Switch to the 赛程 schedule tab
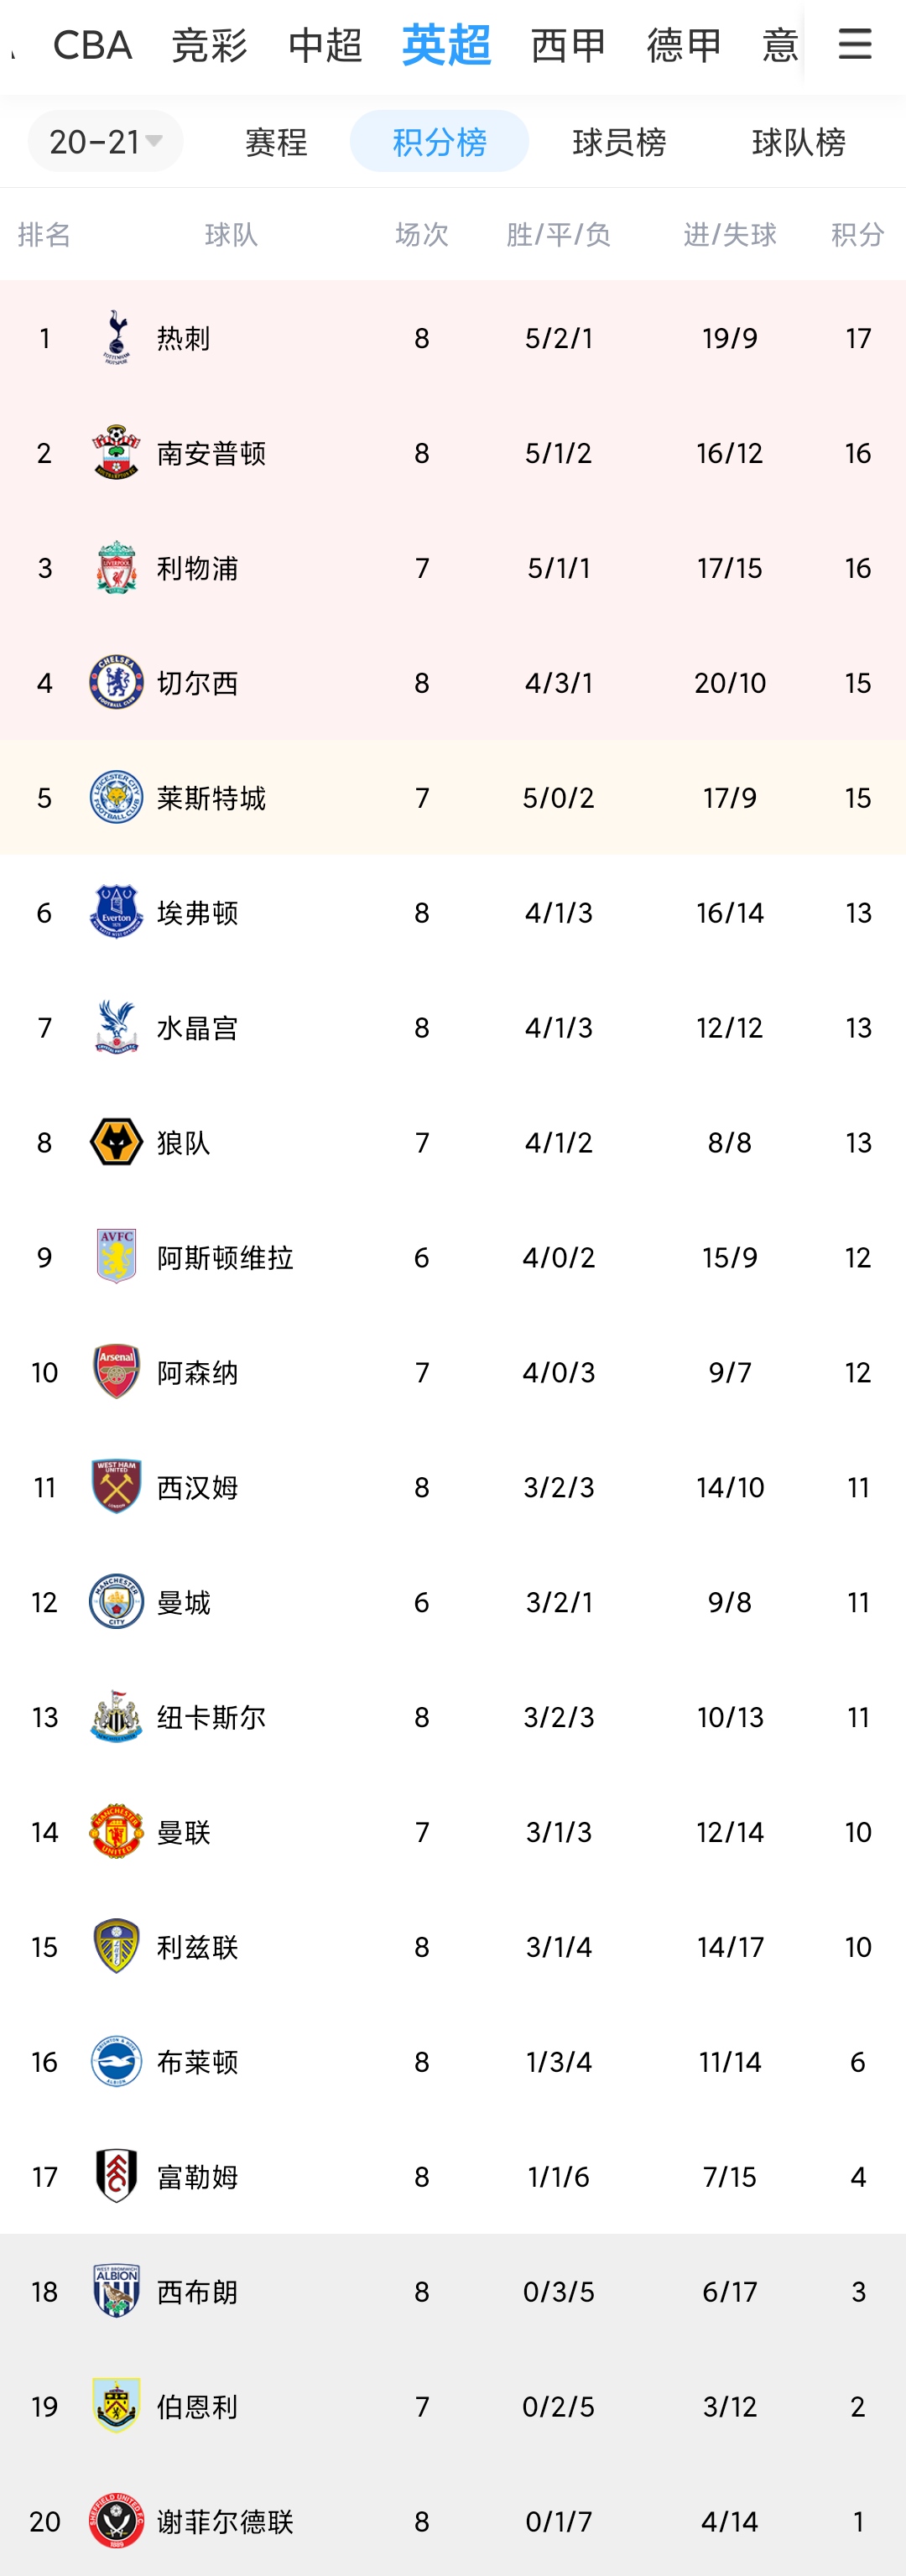The image size is (906, 2576). (x=276, y=142)
